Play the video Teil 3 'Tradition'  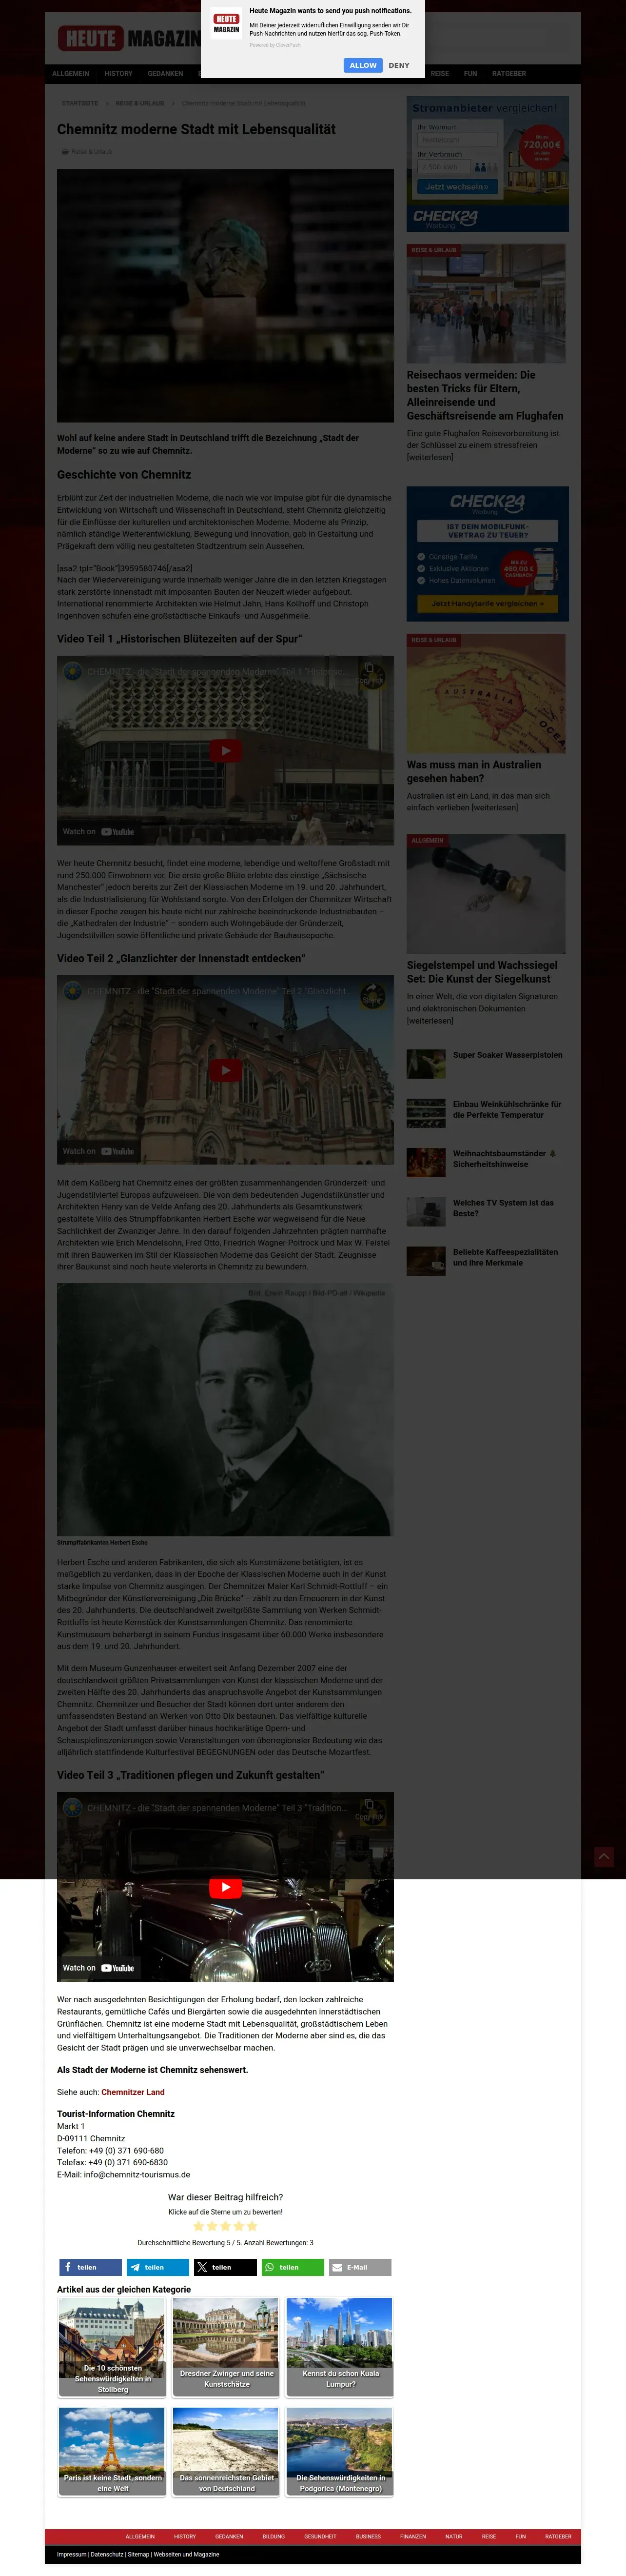tap(225, 1887)
